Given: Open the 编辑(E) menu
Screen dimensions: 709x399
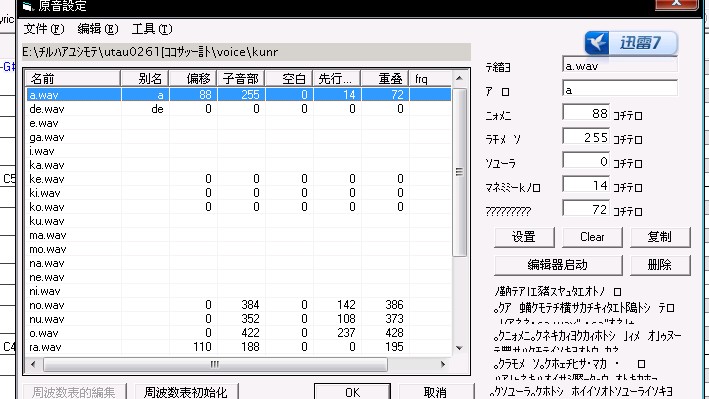Looking at the screenshot, I should [x=98, y=29].
